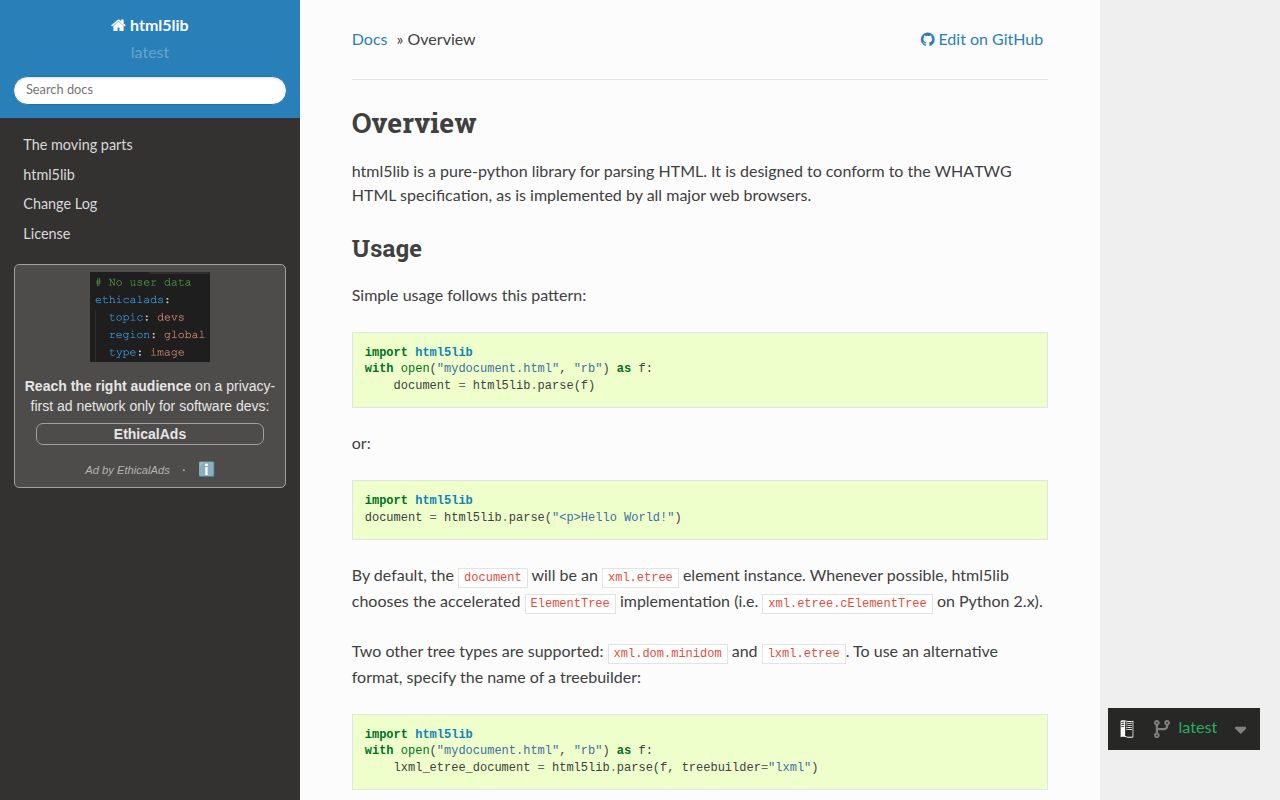The image size is (1280, 800).
Task: Click the Search docs input field
Action: [x=150, y=90]
